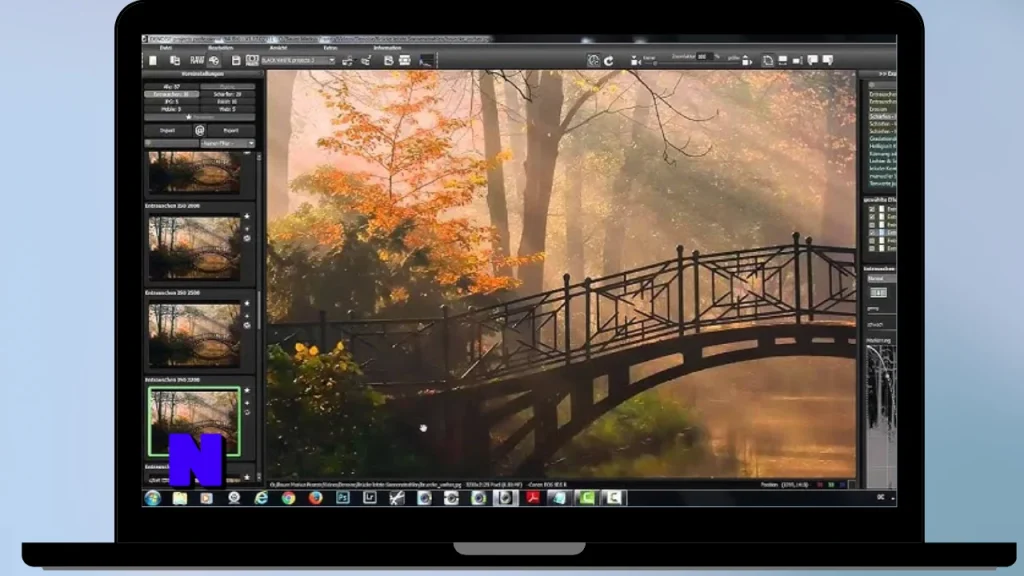Click the batch files toolbar icon
This screenshot has height=576, width=1024.
(x=174, y=60)
